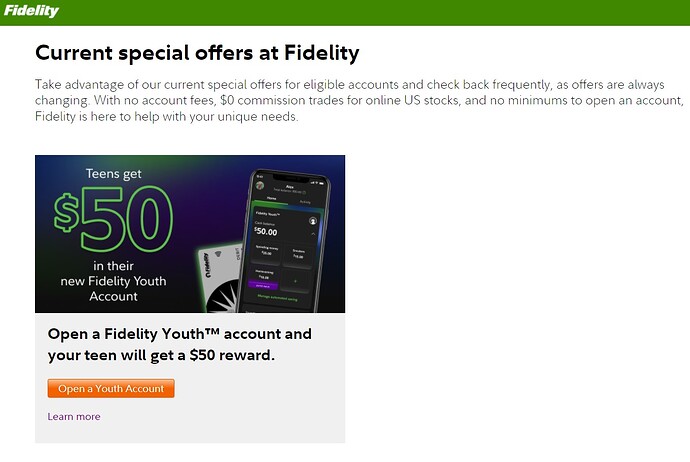
Task: Click the profile avatar on the phone screen
Action: (x=261, y=185)
